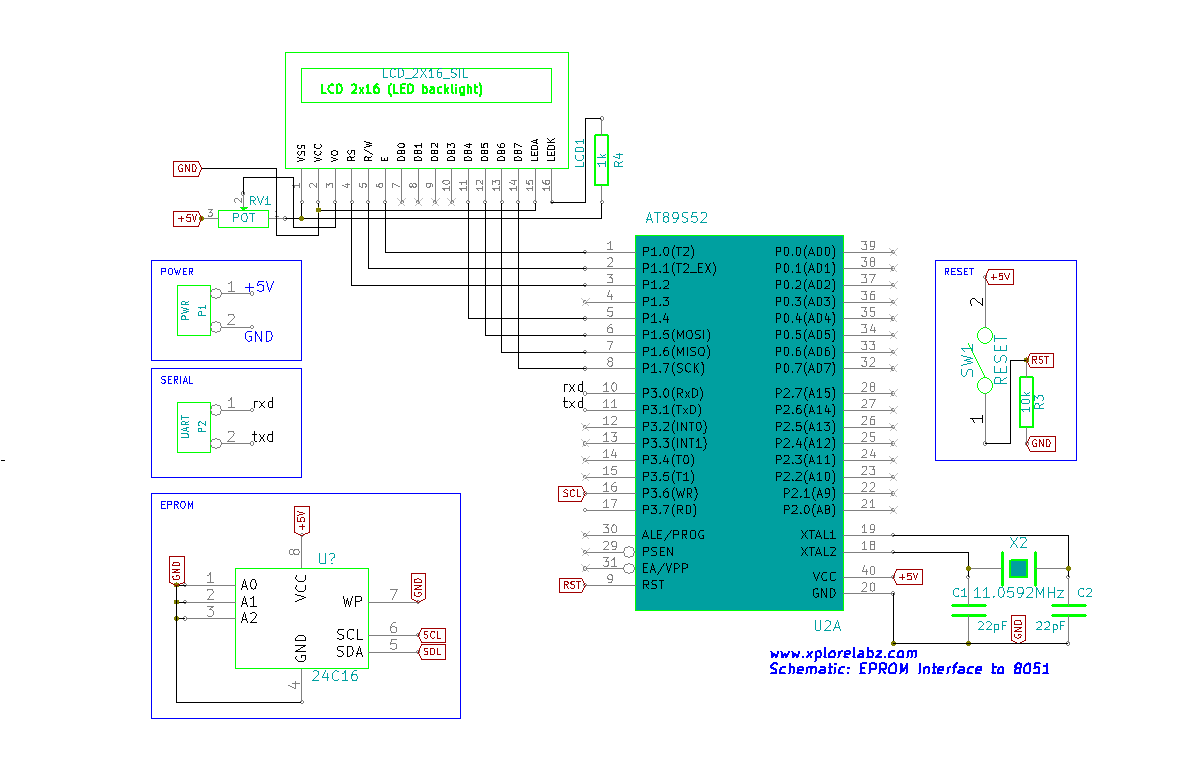Viewport: 1198px width, 768px height.
Task: Click the SDL label on SDA pin
Action: 432,652
